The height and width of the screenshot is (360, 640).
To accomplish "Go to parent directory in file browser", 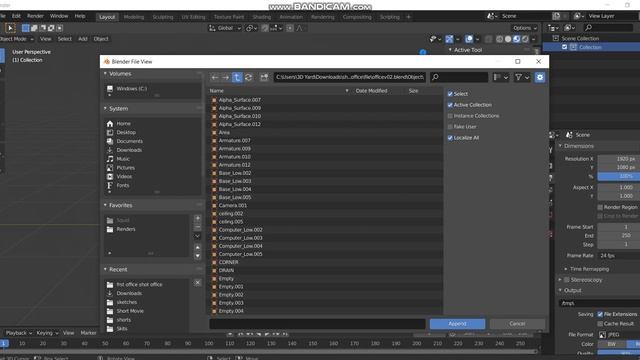I will 237,77.
